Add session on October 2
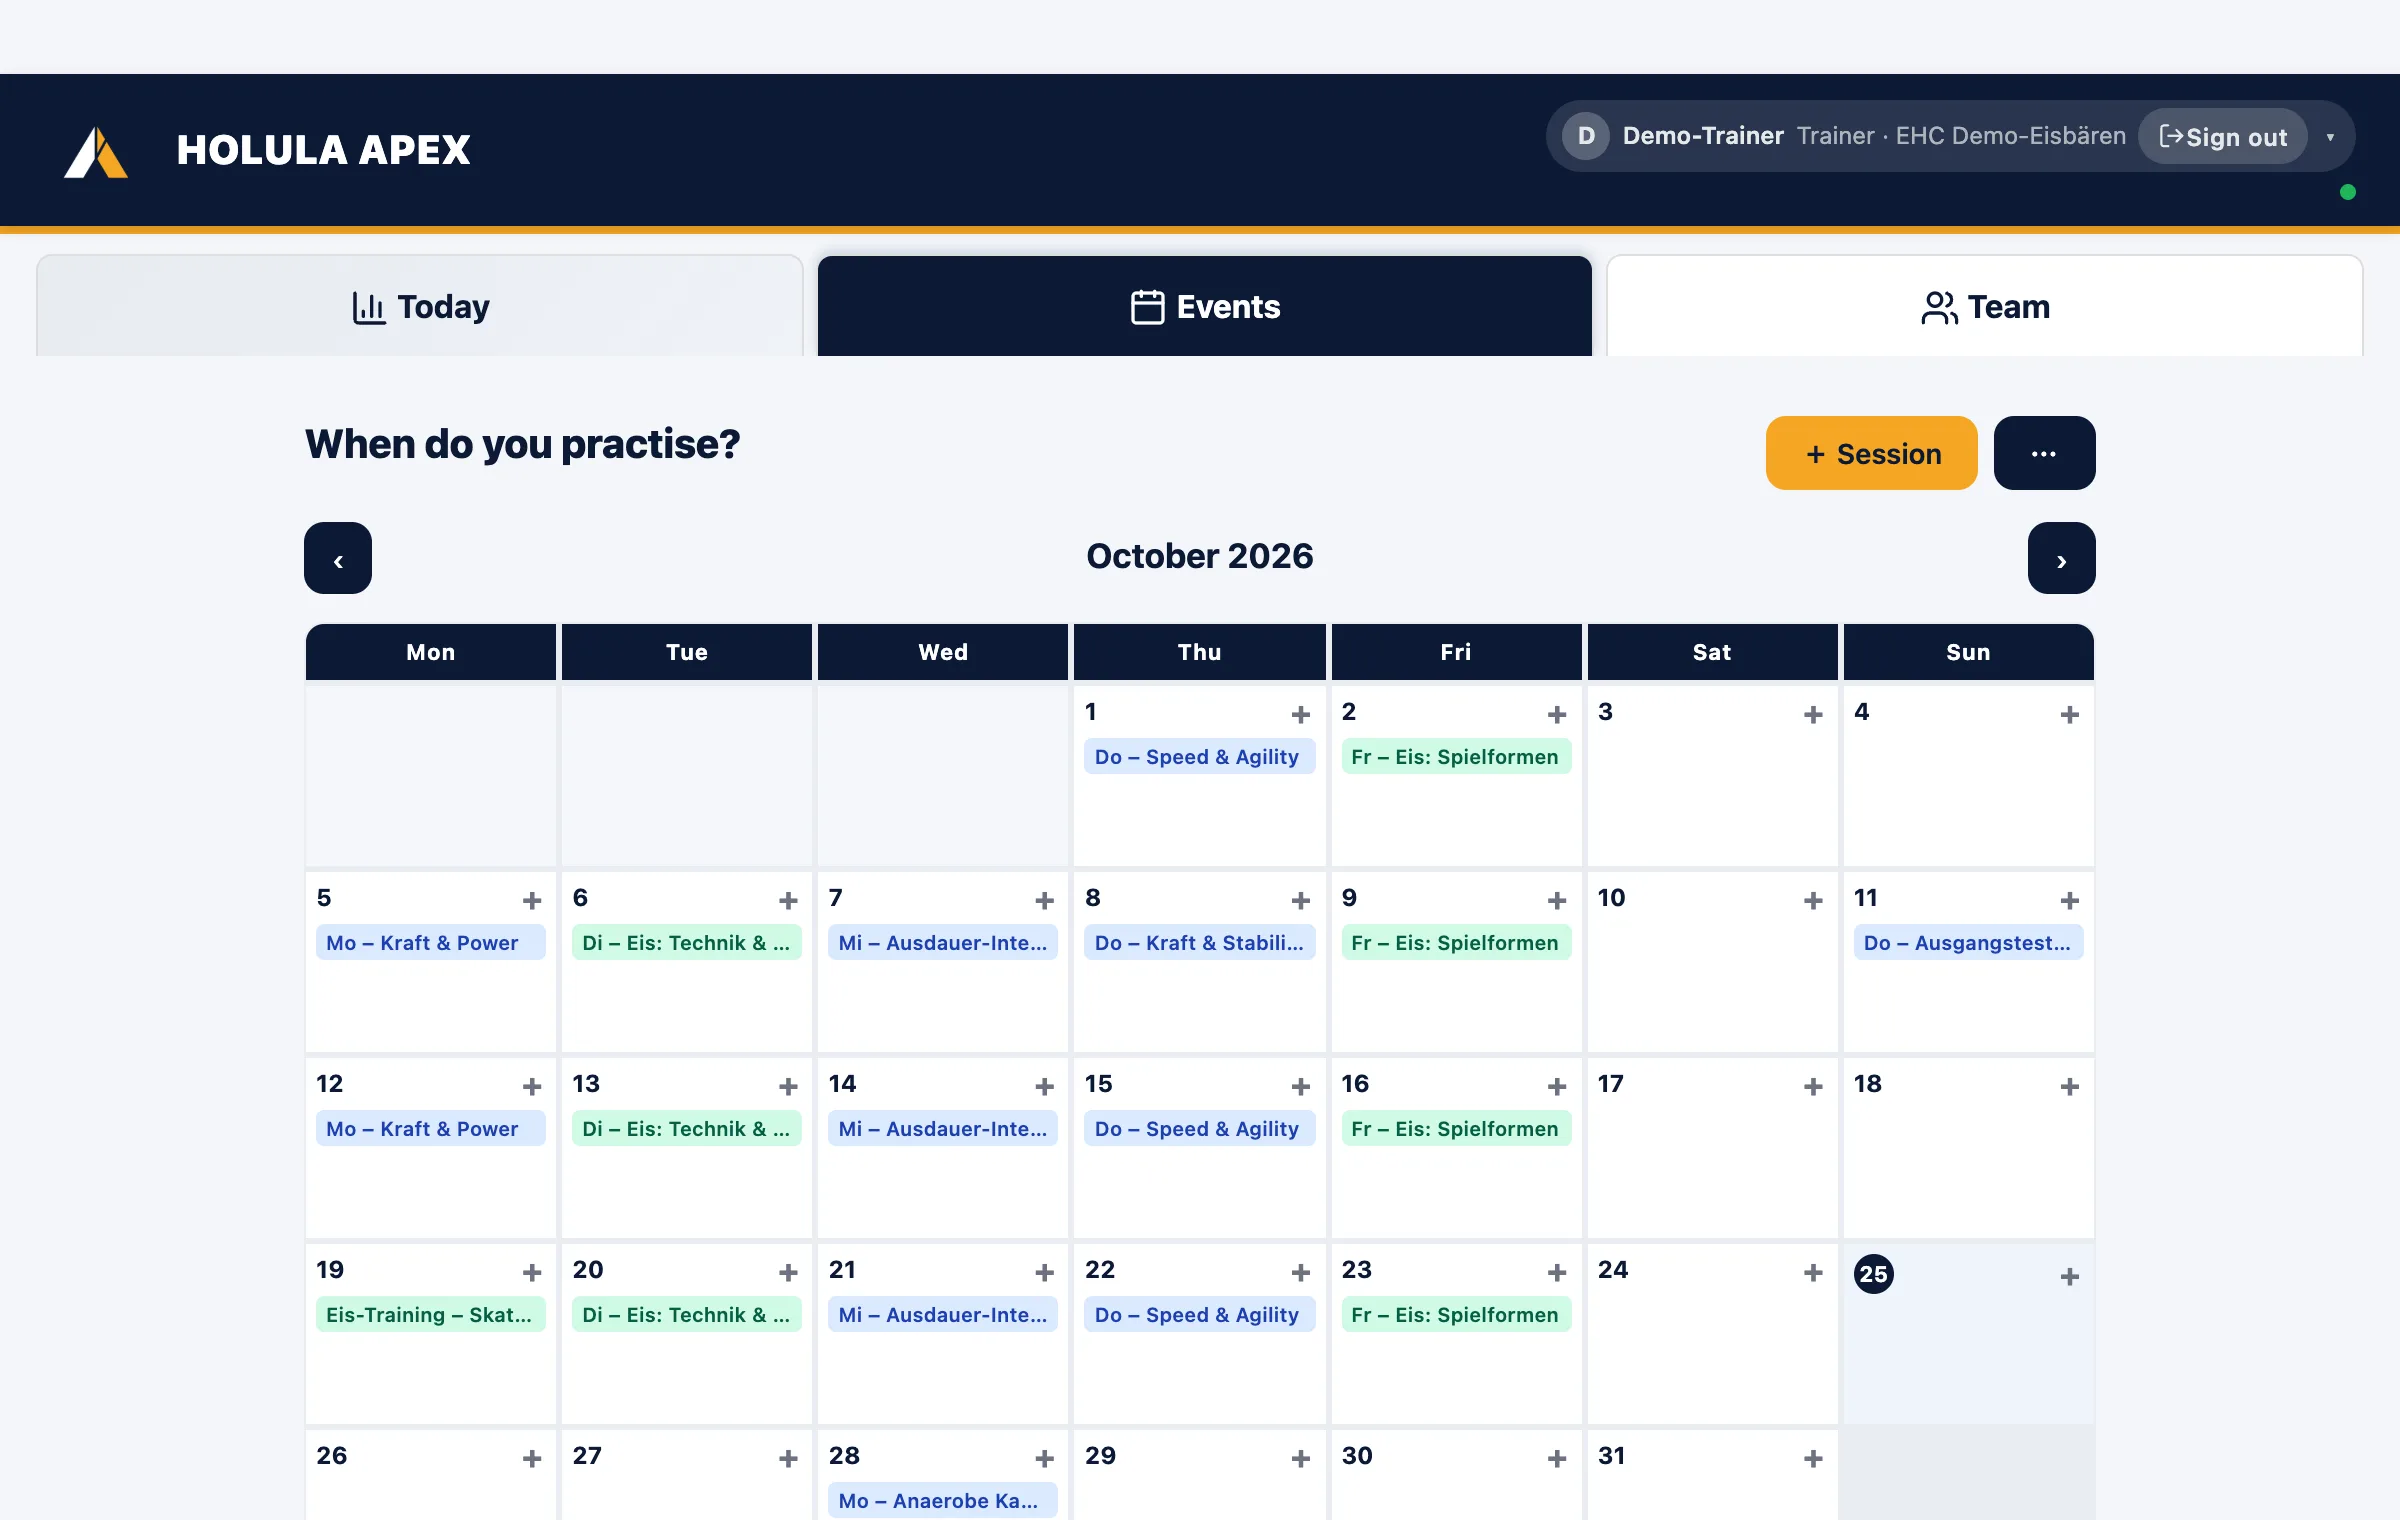This screenshot has width=2400, height=1520. [x=1557, y=714]
